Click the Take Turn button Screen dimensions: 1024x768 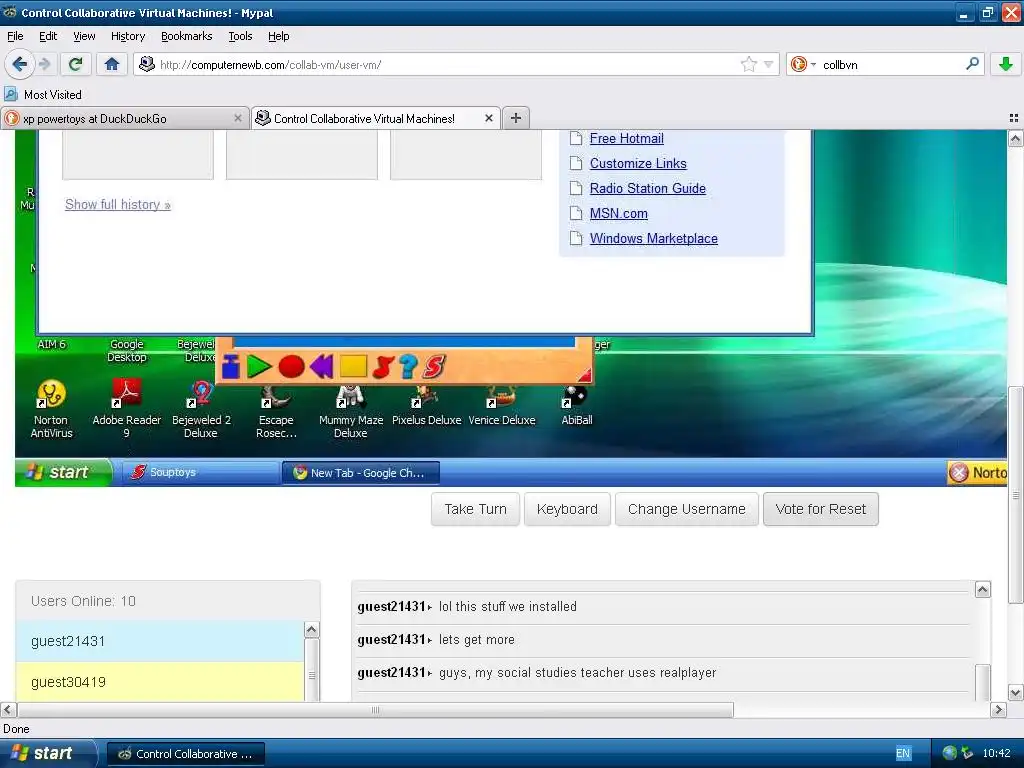click(475, 509)
